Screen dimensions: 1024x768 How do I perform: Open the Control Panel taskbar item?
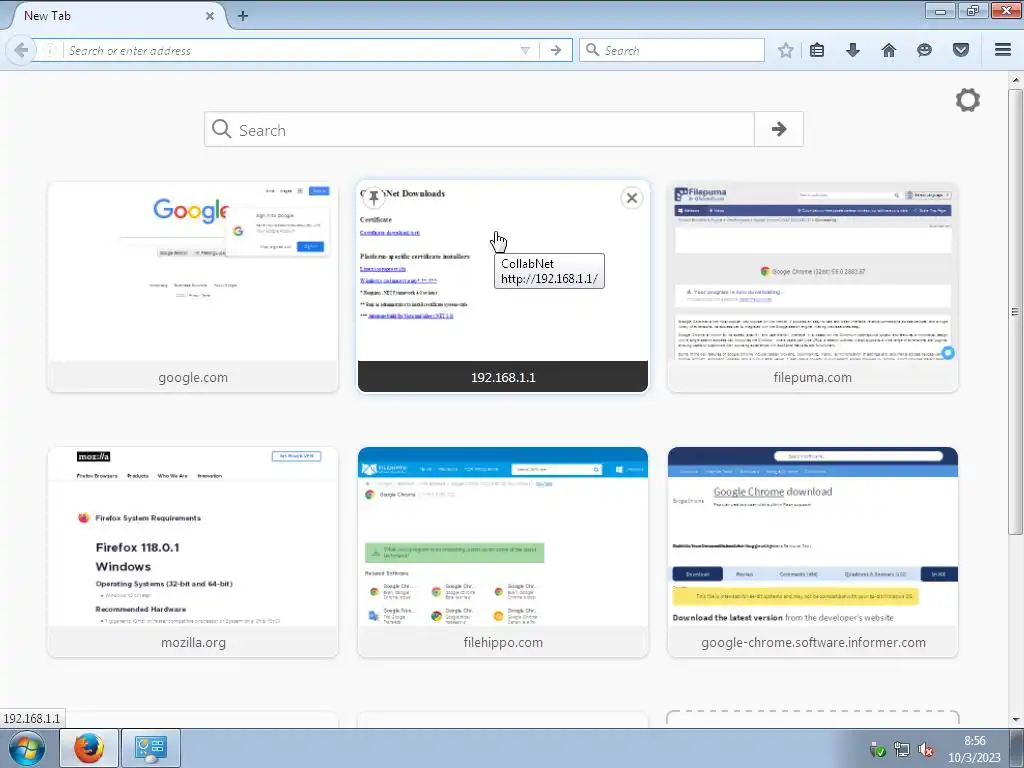[151, 748]
